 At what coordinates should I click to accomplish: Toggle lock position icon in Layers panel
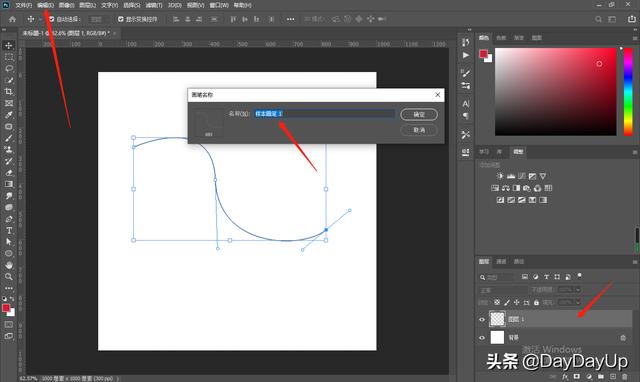(x=516, y=302)
